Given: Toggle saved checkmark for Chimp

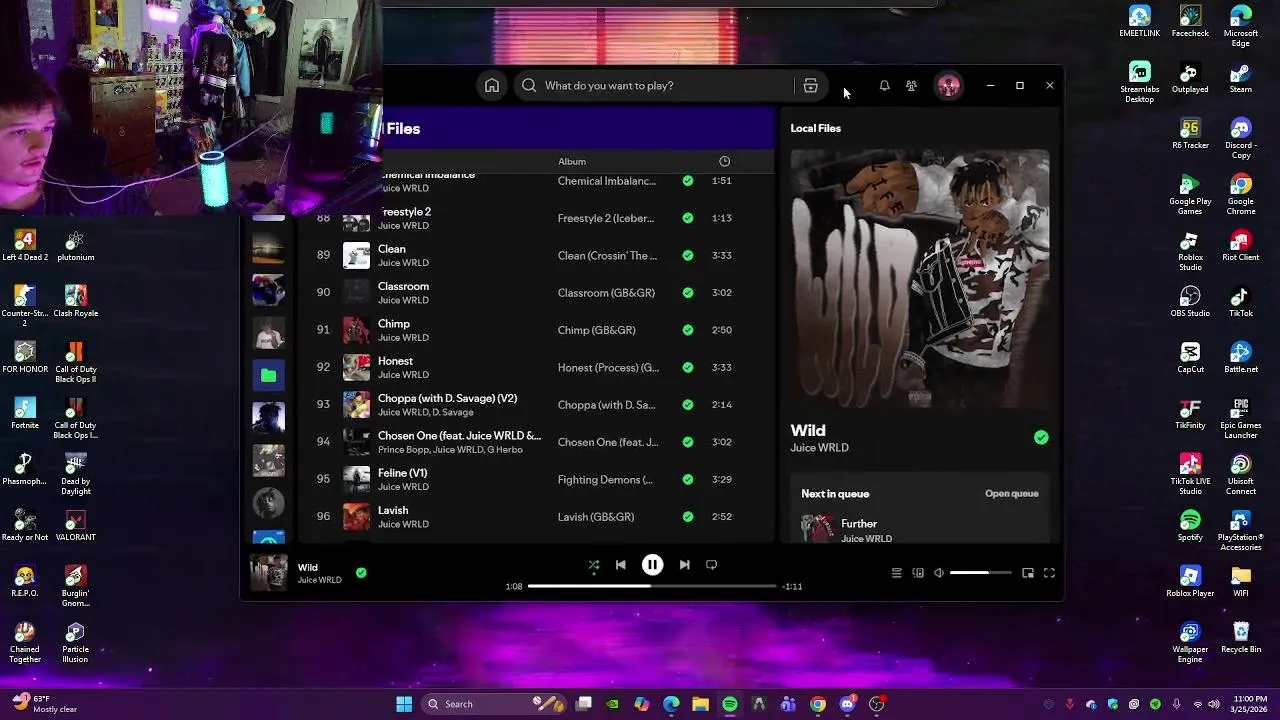Looking at the screenshot, I should click(x=687, y=330).
